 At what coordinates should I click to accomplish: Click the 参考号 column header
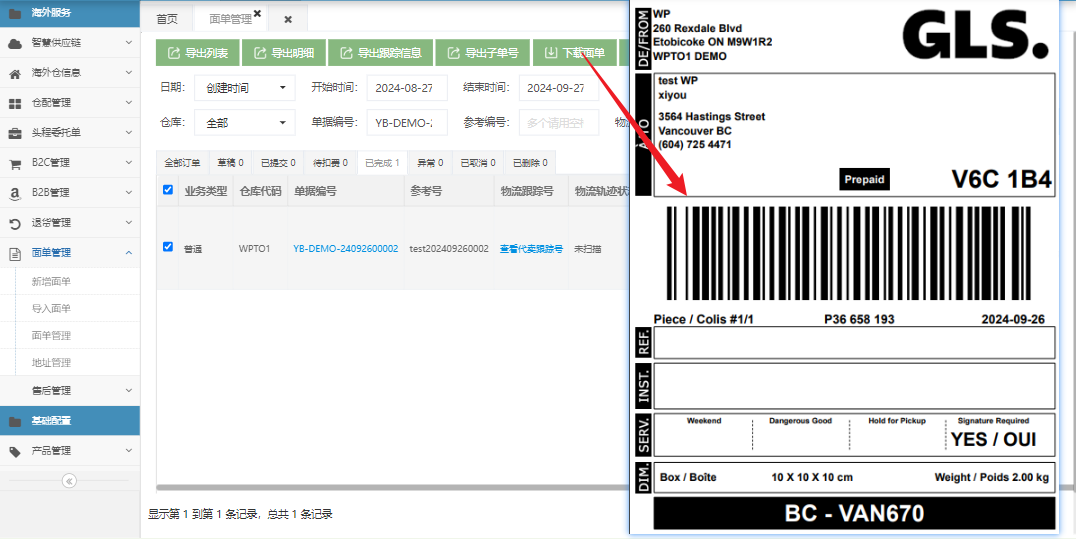tap(449, 192)
